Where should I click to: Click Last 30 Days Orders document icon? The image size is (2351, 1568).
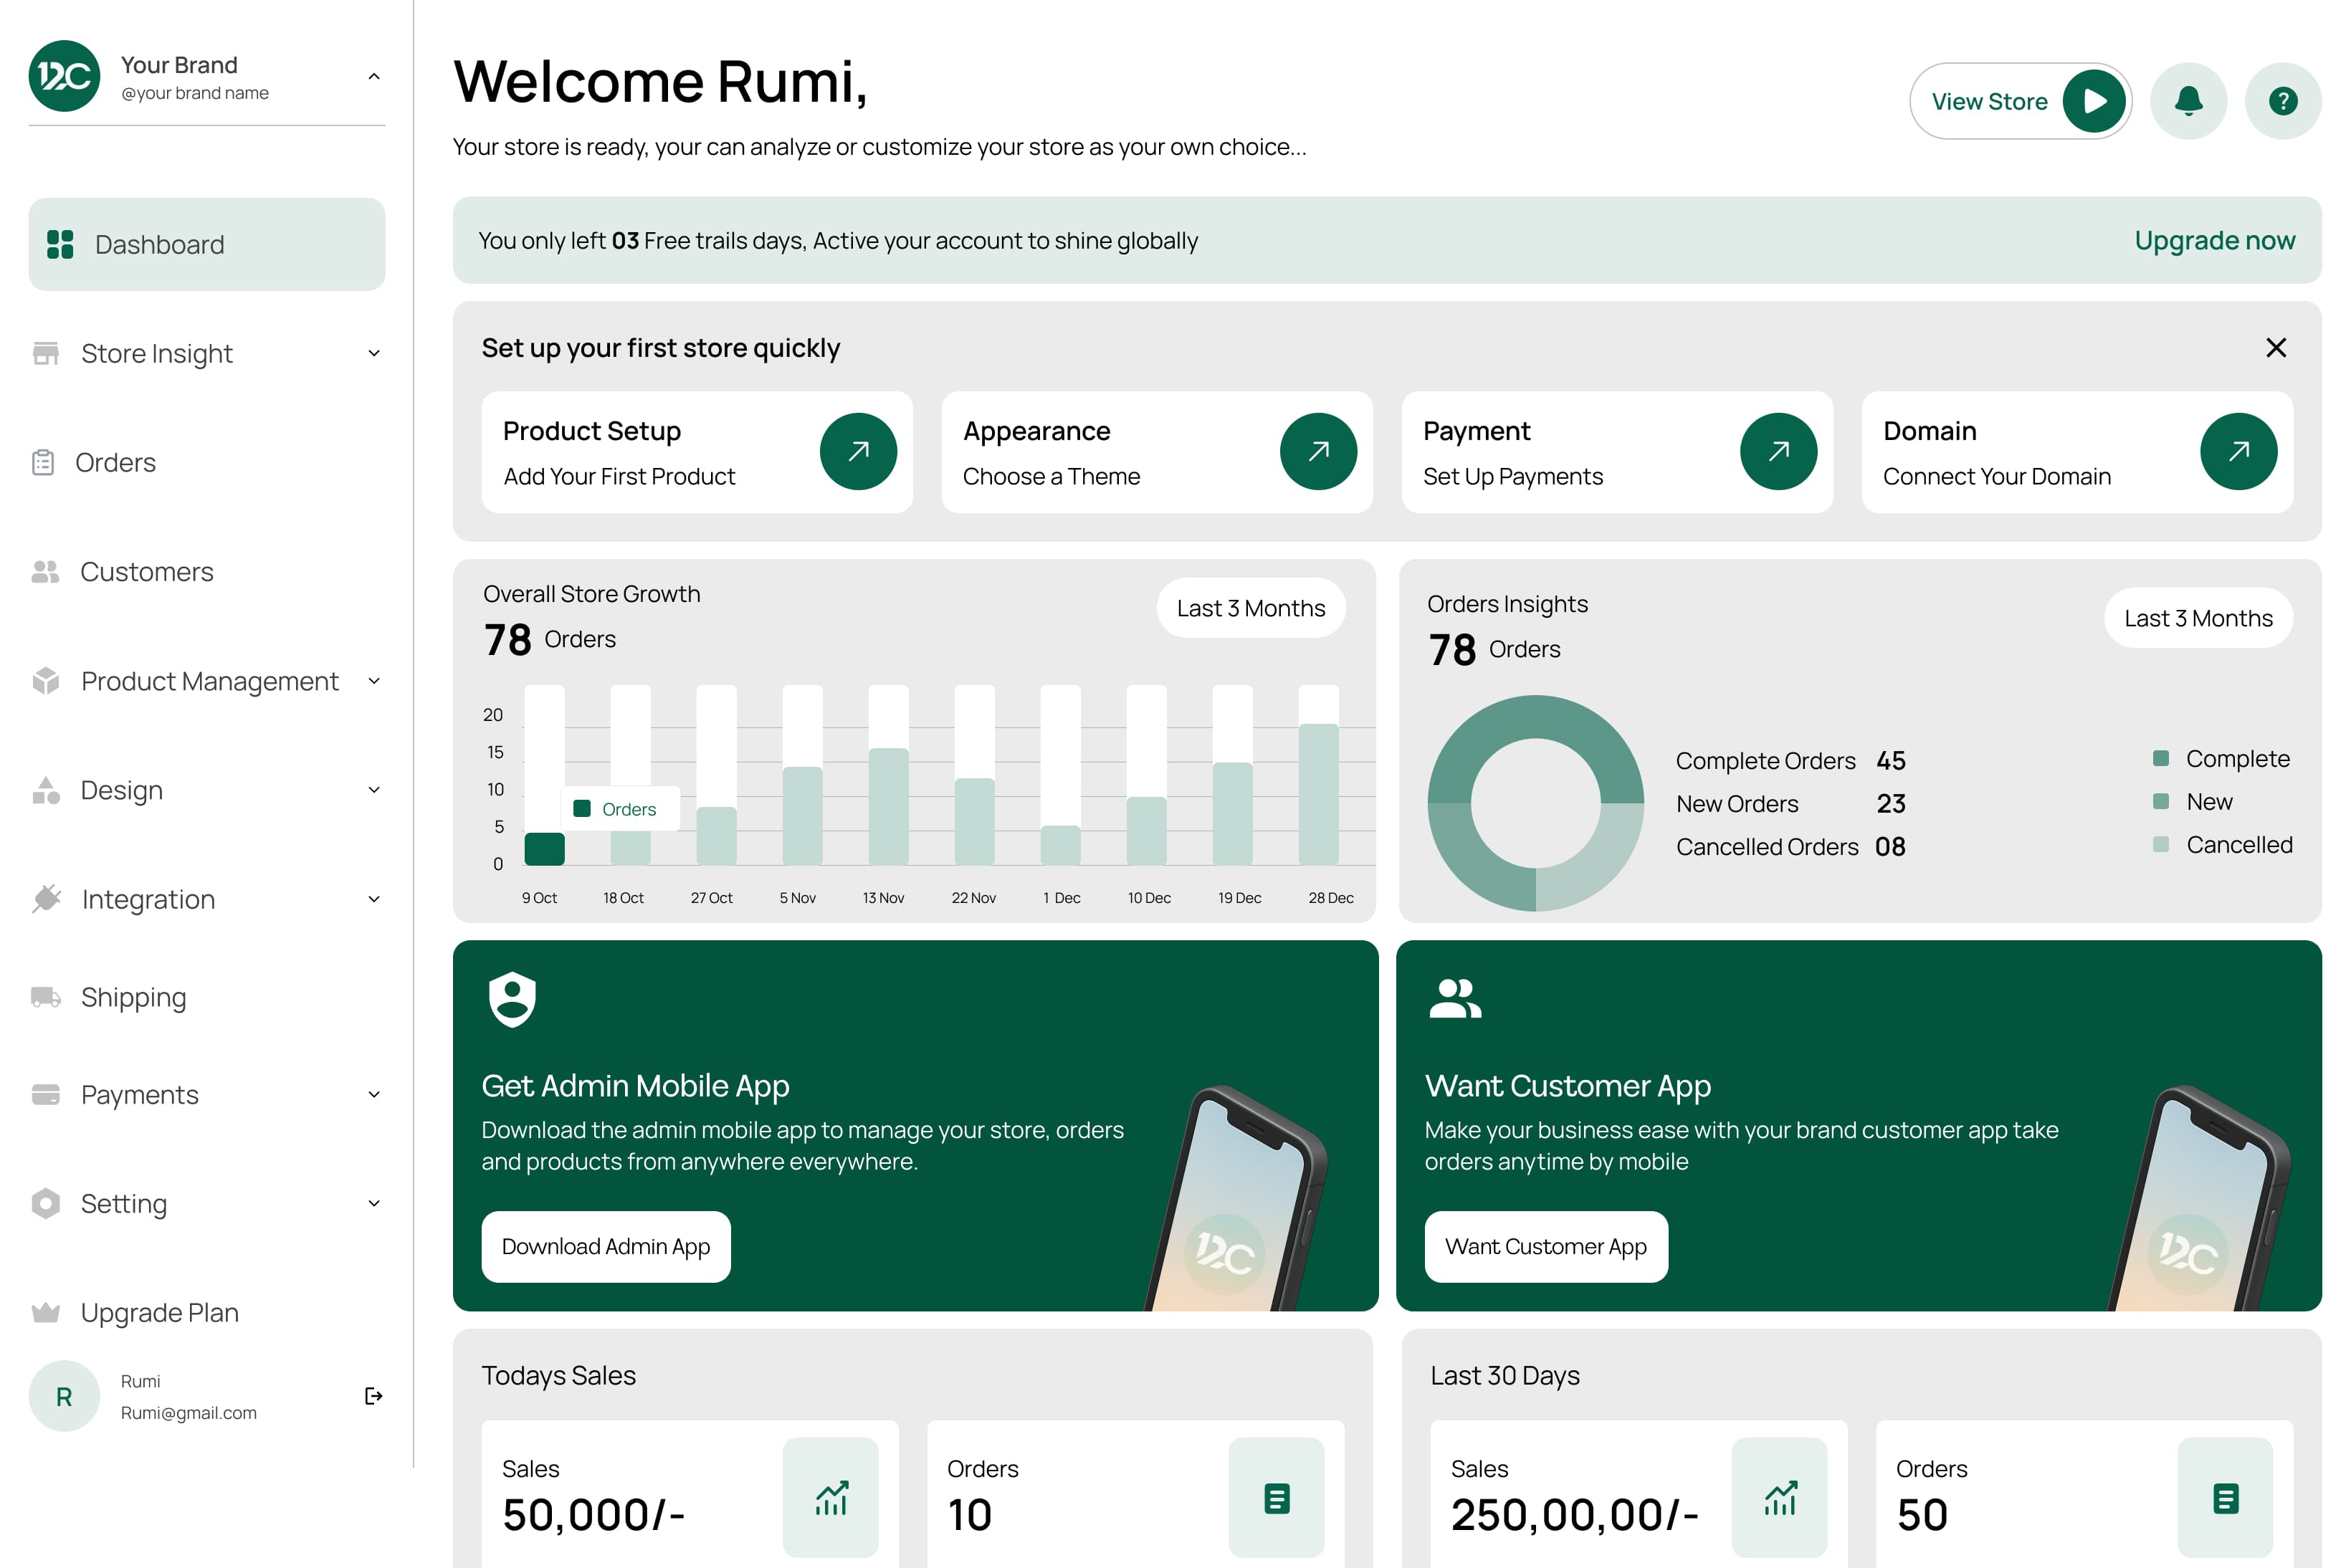pyautogui.click(x=2225, y=1497)
